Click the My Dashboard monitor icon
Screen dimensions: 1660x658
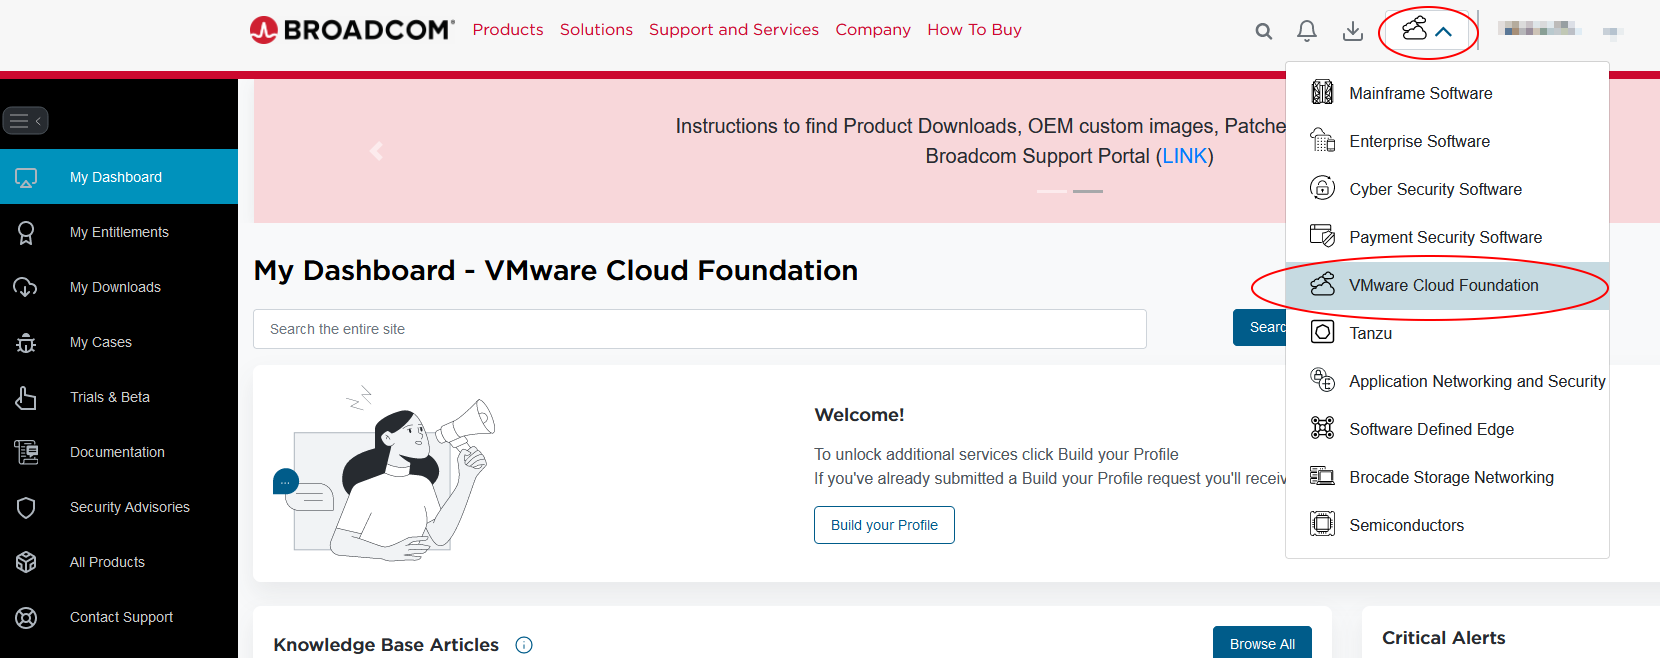pos(26,178)
